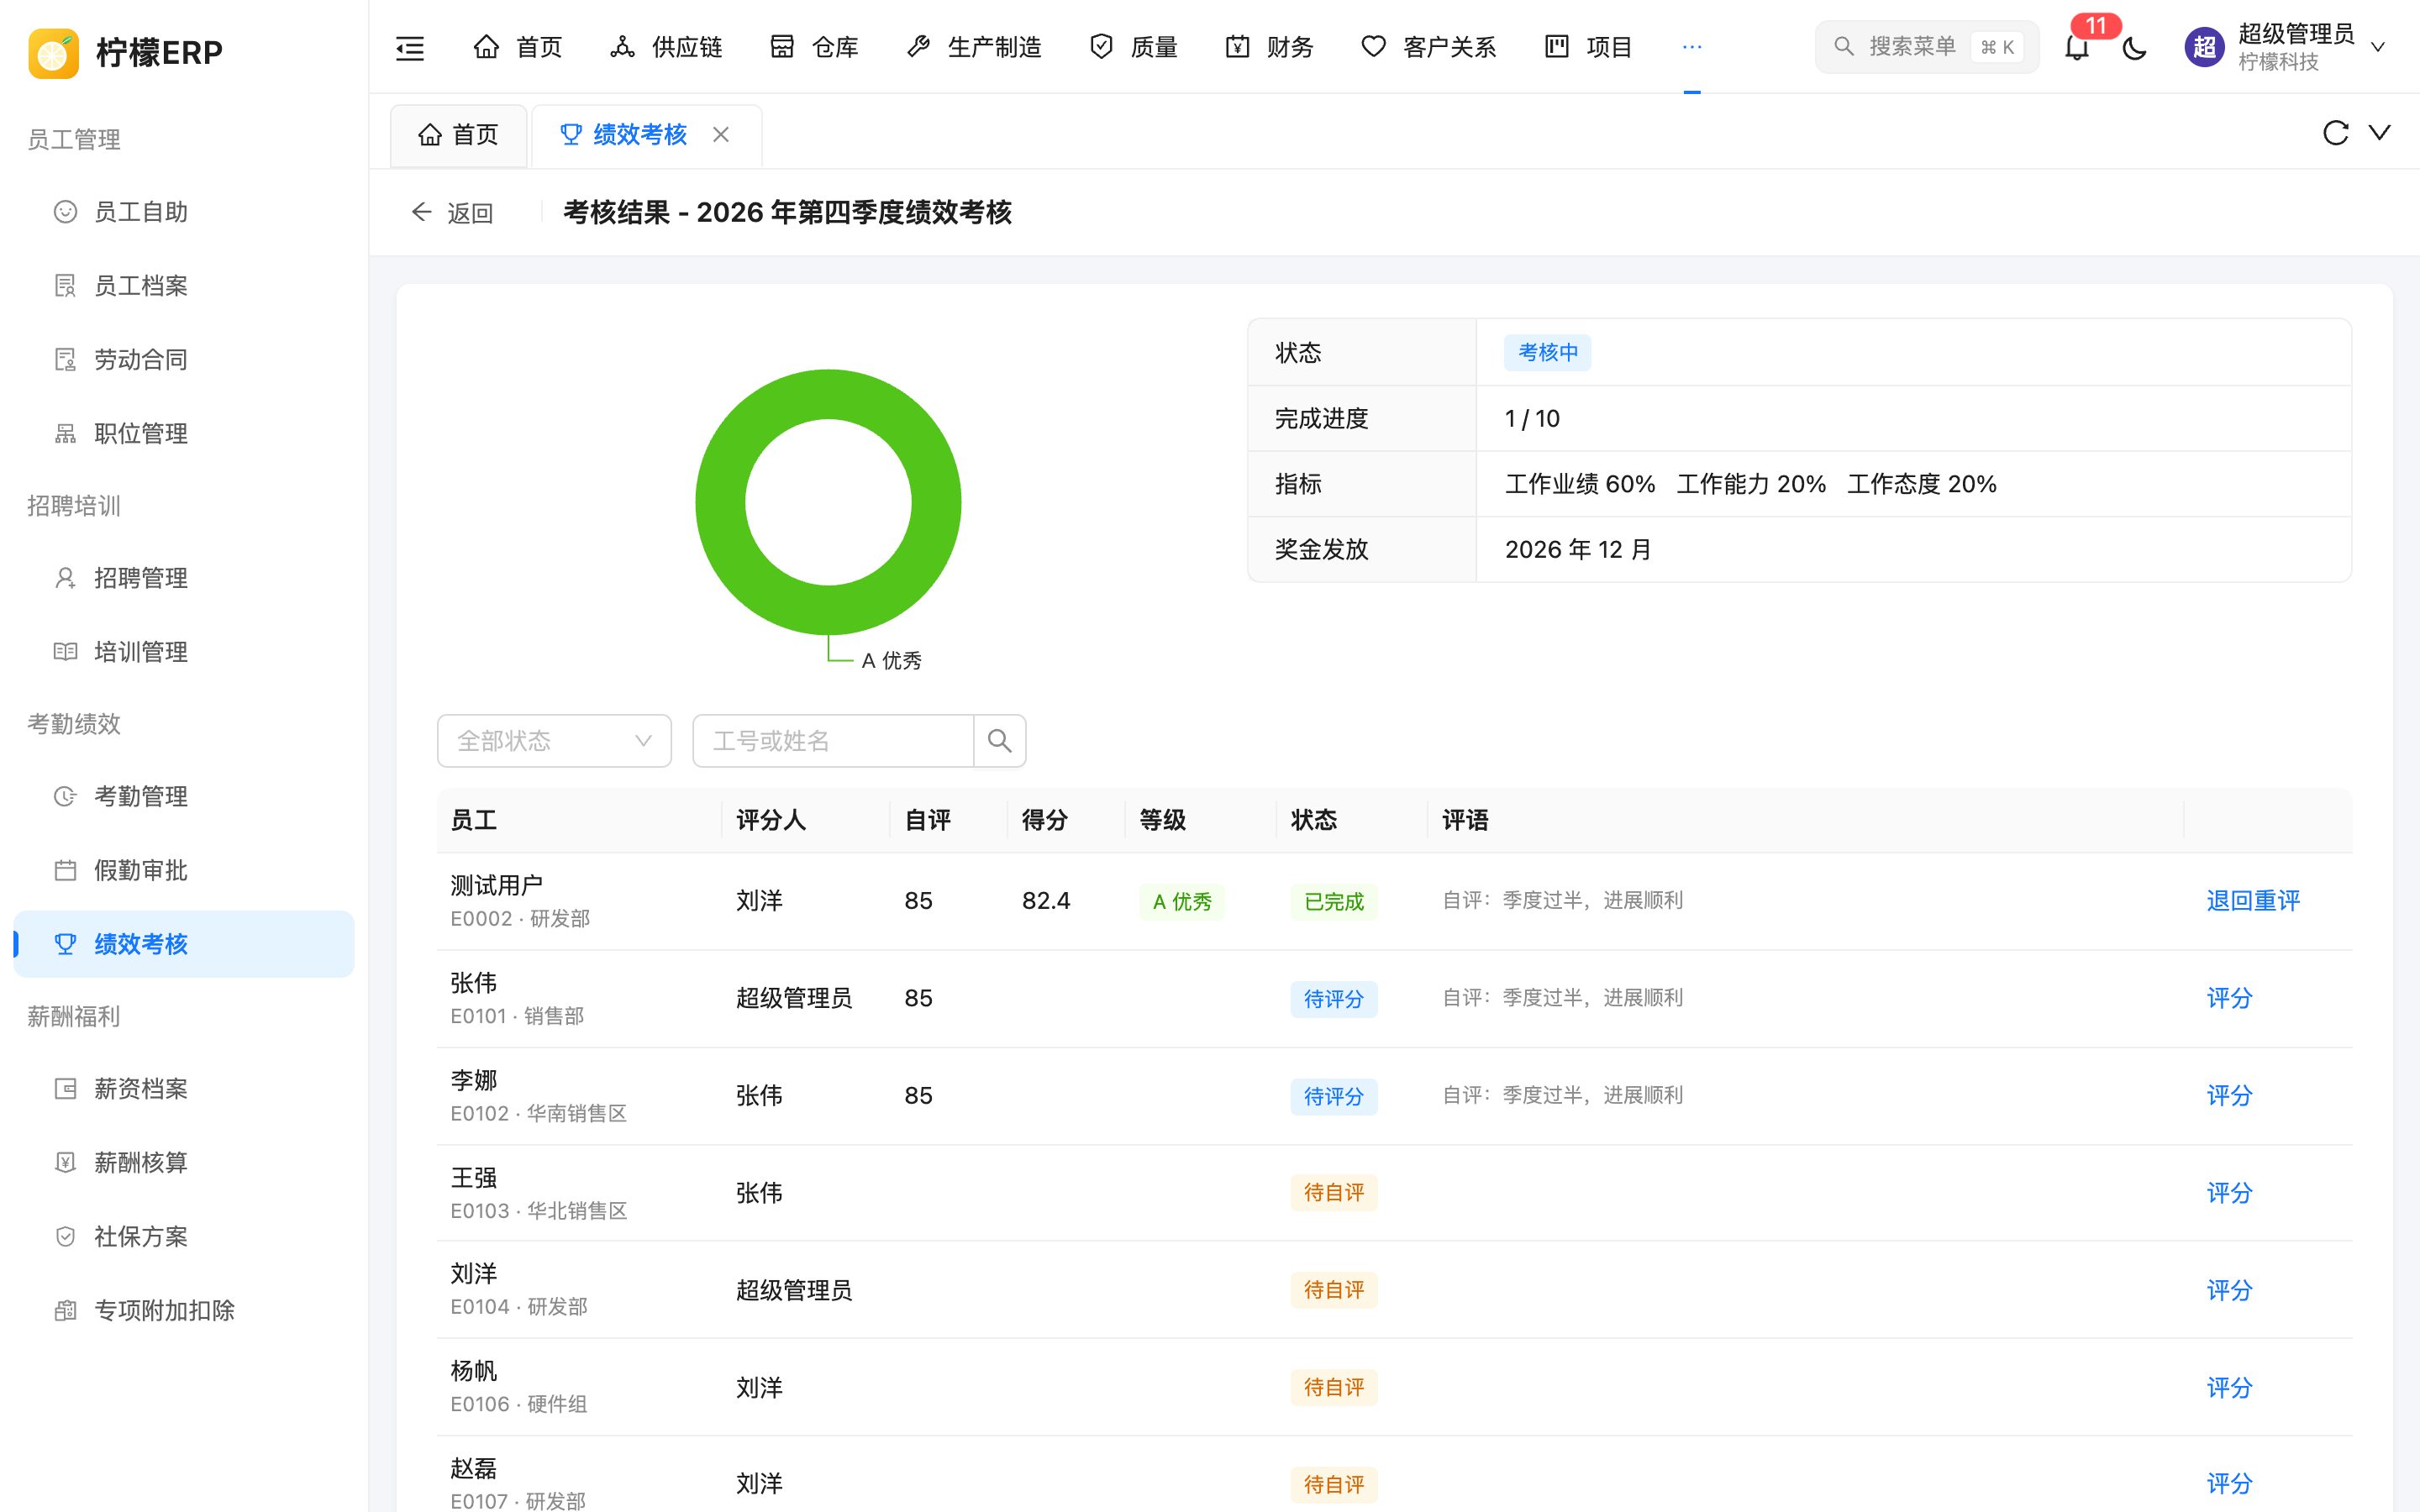
Task: Click 评分 for 杨帆 row
Action: (x=2229, y=1388)
